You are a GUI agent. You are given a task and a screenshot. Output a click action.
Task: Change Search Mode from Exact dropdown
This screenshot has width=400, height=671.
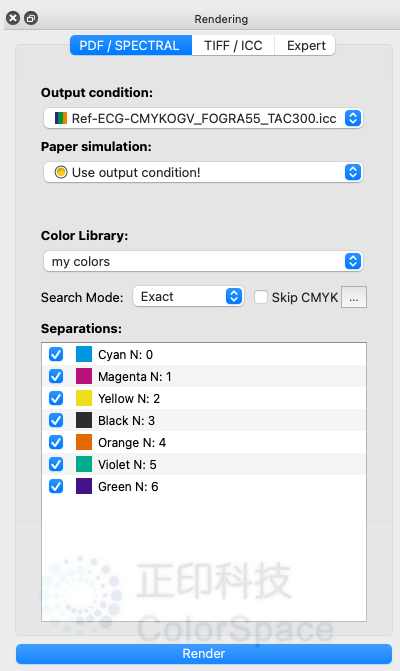(188, 297)
